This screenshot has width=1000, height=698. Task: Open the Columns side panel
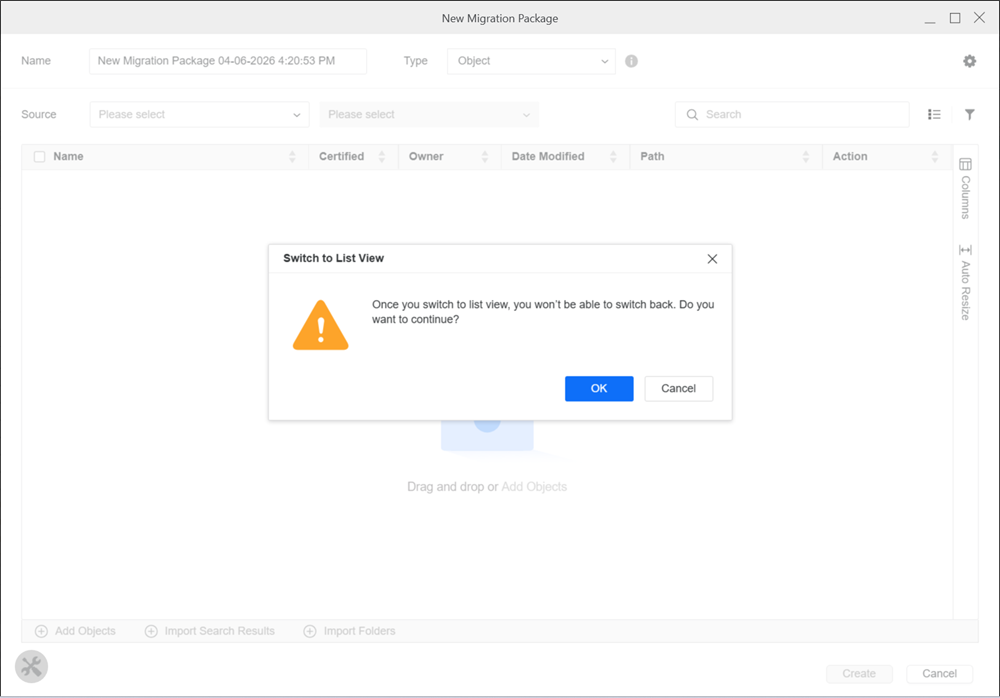click(x=965, y=187)
